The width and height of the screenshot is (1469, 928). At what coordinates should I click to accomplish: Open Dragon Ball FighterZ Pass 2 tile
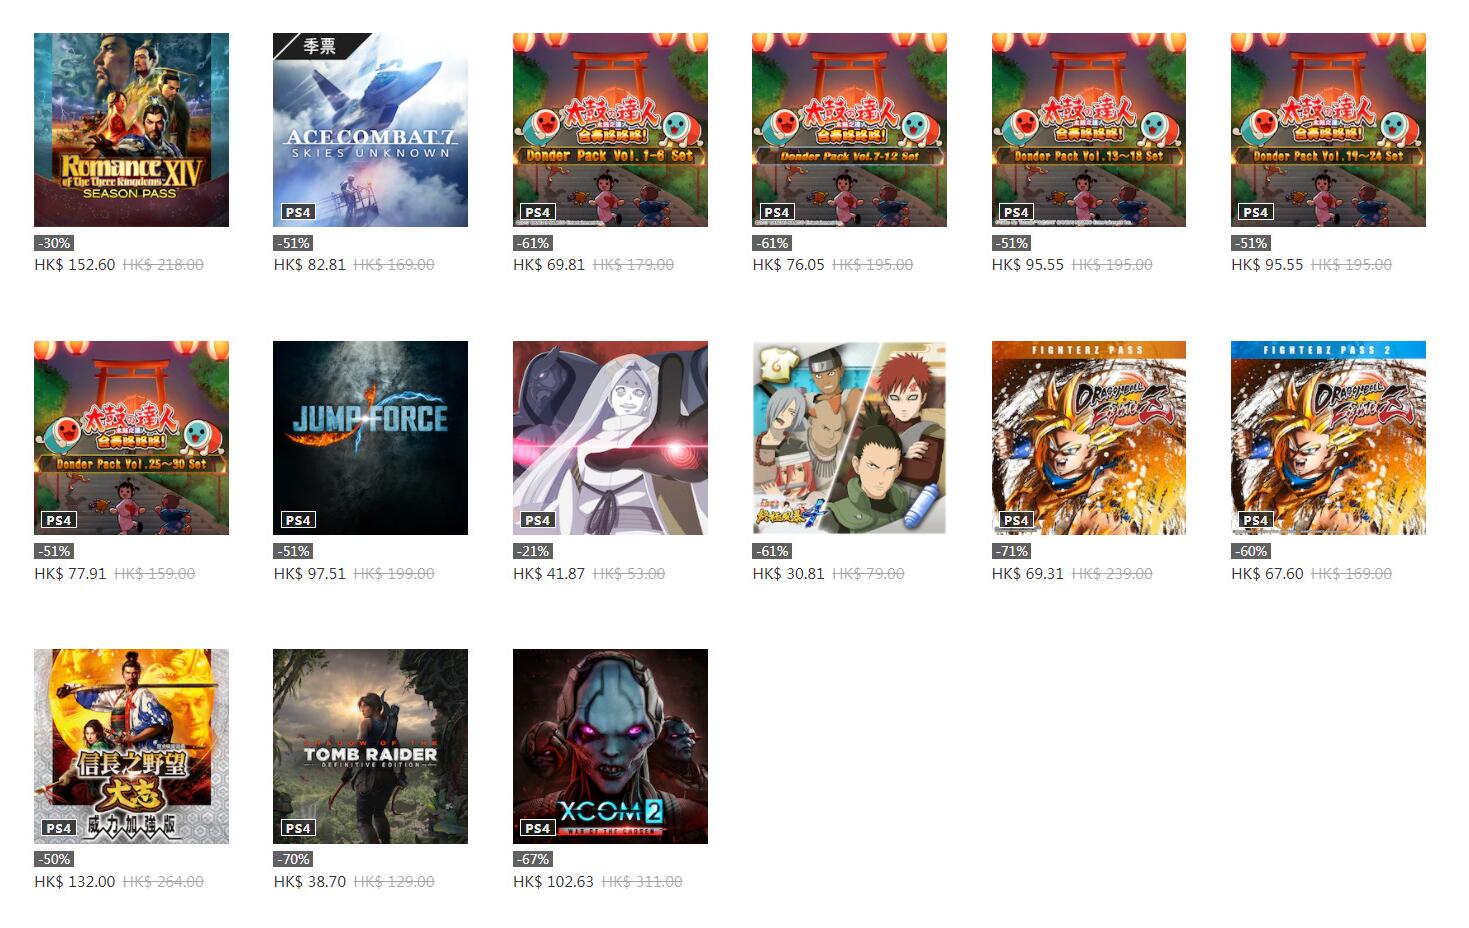point(1328,438)
